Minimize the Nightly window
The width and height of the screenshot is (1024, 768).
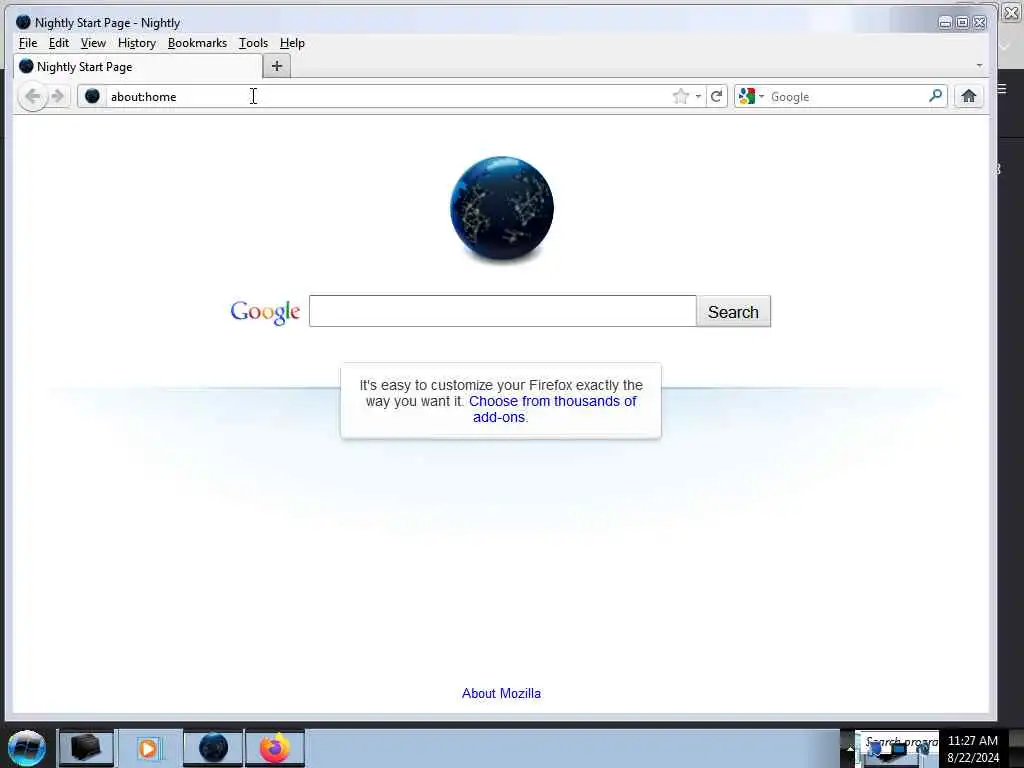(x=944, y=23)
